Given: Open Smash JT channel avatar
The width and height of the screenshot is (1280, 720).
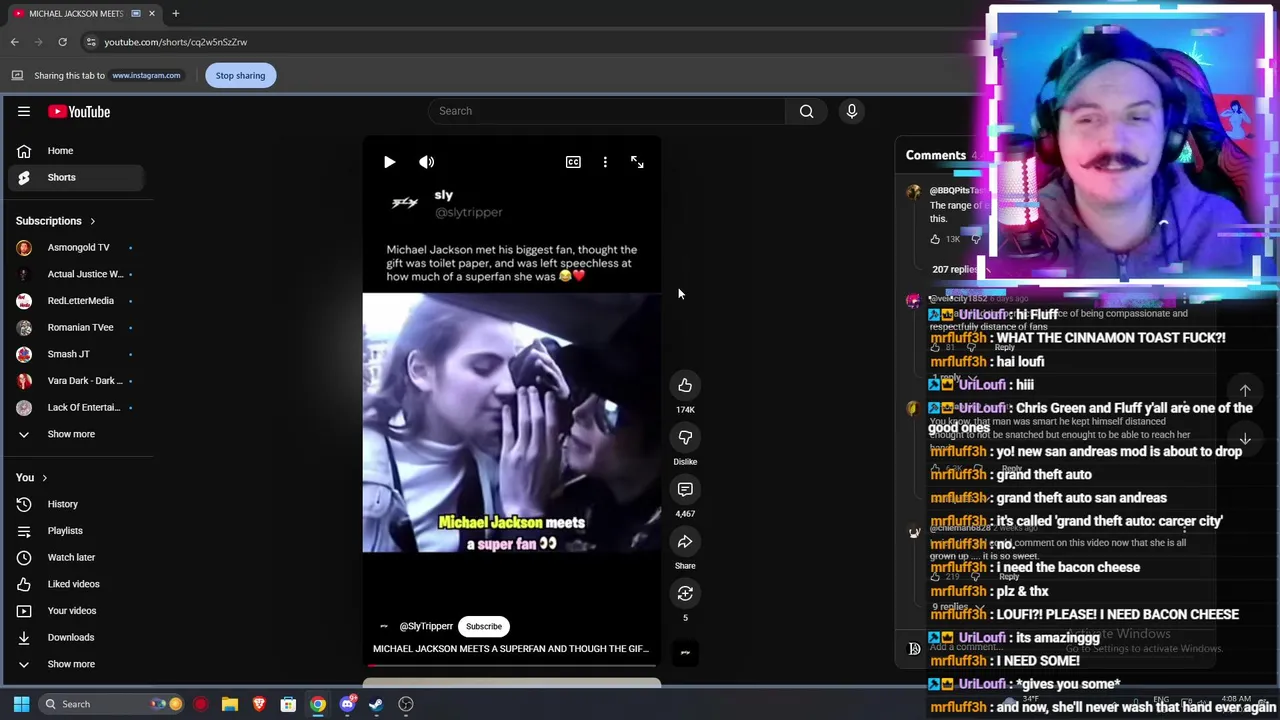Looking at the screenshot, I should click(x=24, y=354).
